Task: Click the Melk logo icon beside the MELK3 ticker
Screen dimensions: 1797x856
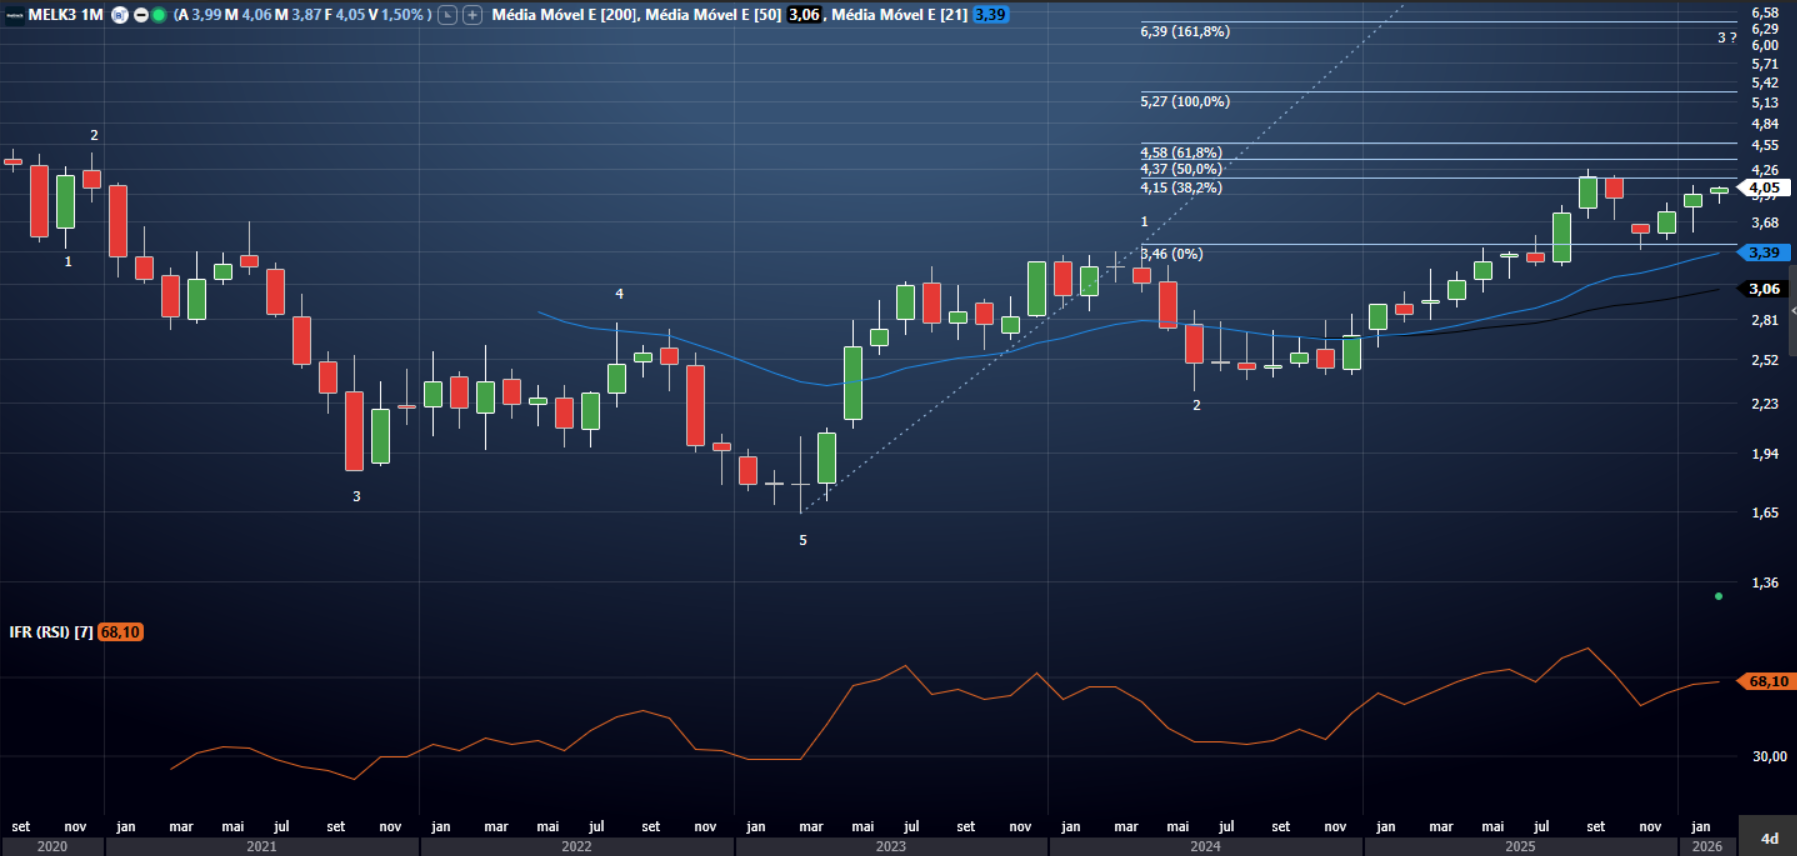Action: [x=14, y=15]
